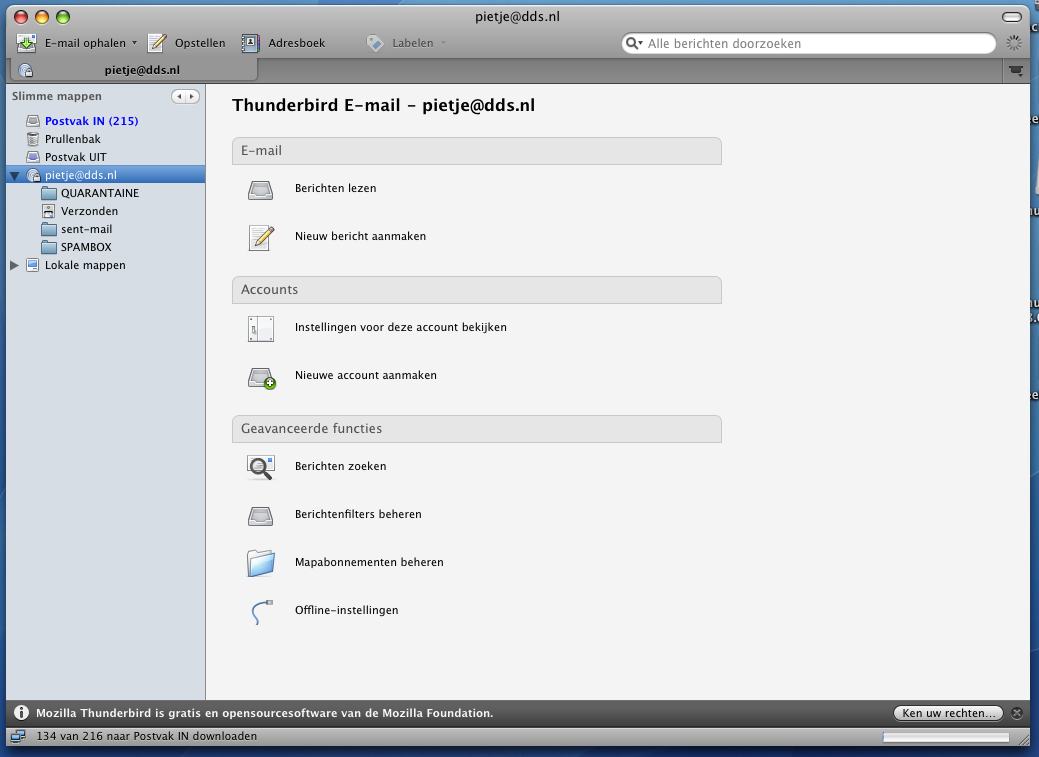Click the account settings icon beside Instellingen

pyautogui.click(x=261, y=329)
